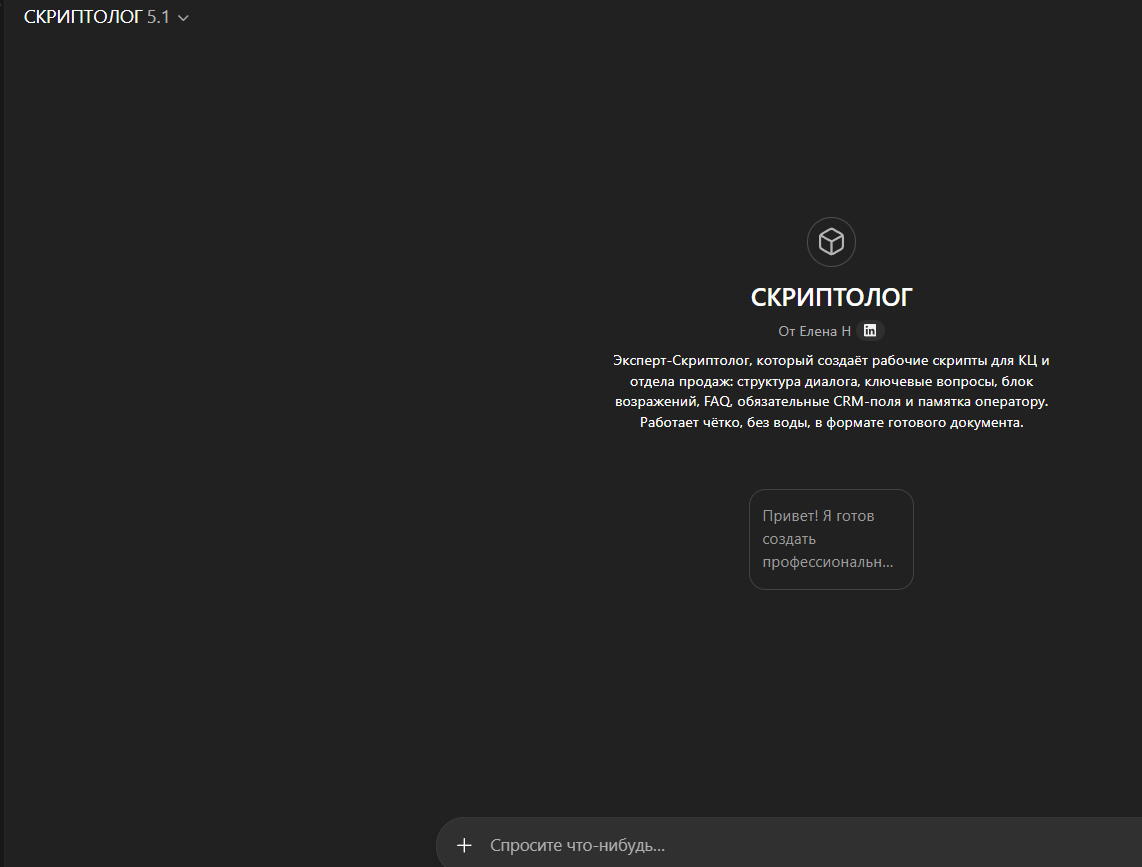Click the СКРИПТОЛОГ heading above the description
The width and height of the screenshot is (1142, 867).
pos(830,296)
